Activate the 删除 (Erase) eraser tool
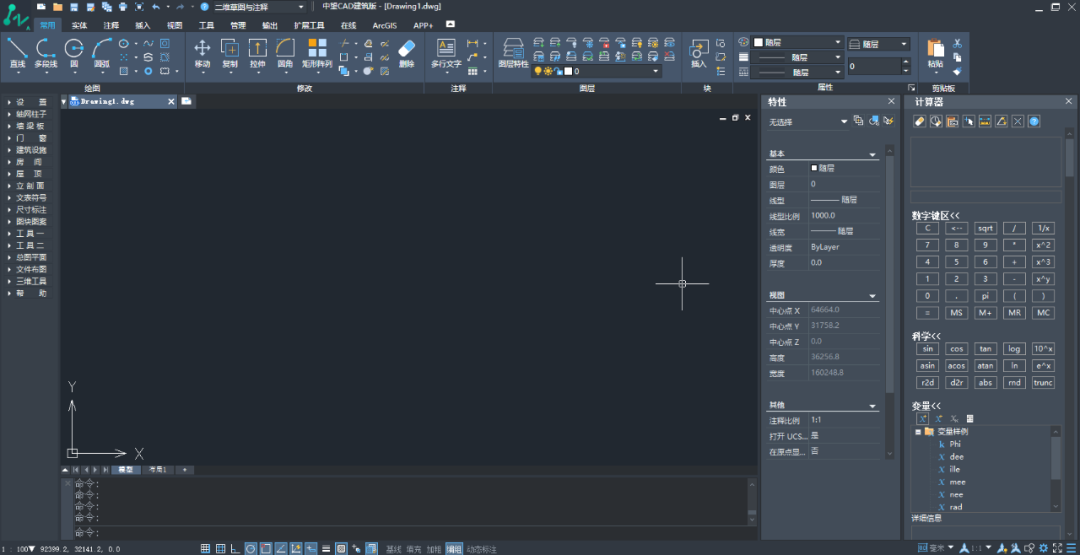This screenshot has width=1080, height=555. [406, 52]
